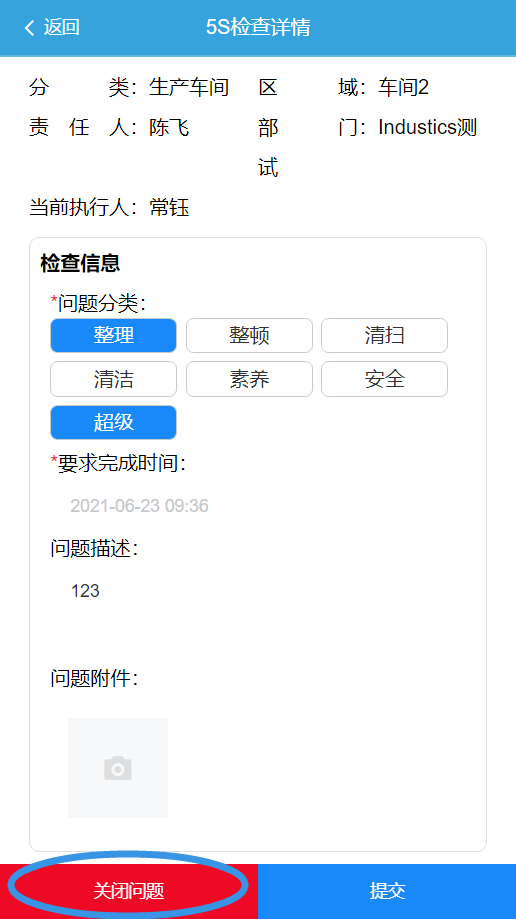Image resolution: width=516 pixels, height=919 pixels.
Task: Select the 清扫 problem category
Action: point(384,336)
